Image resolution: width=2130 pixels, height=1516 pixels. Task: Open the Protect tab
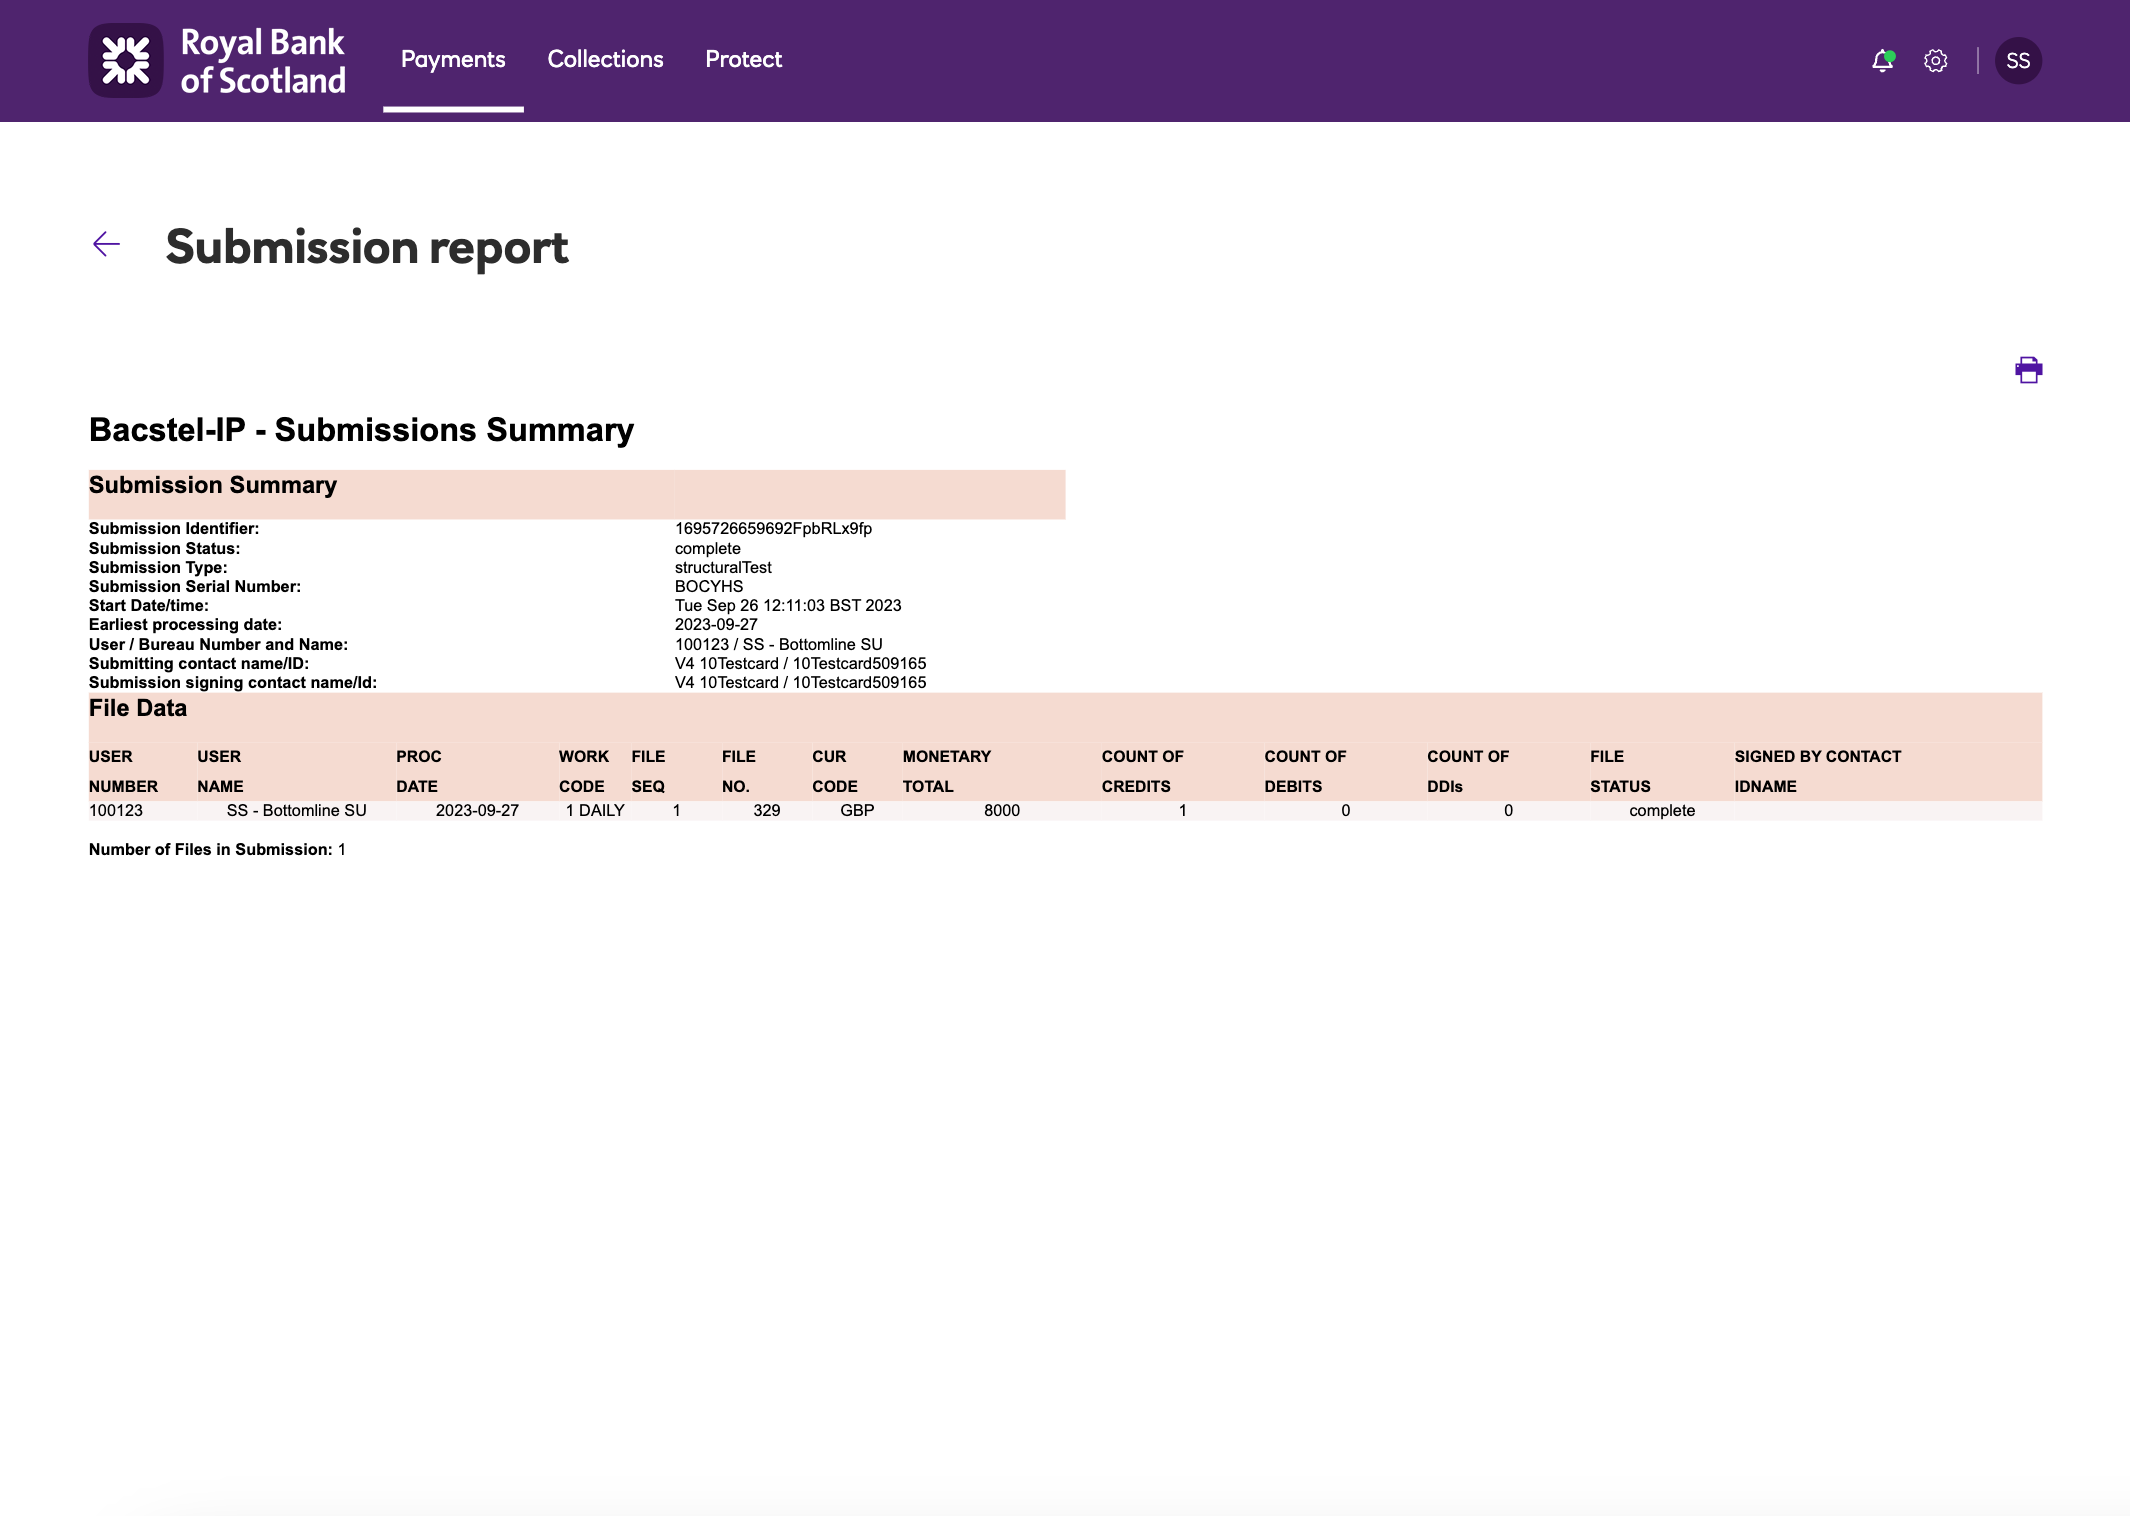point(743,60)
